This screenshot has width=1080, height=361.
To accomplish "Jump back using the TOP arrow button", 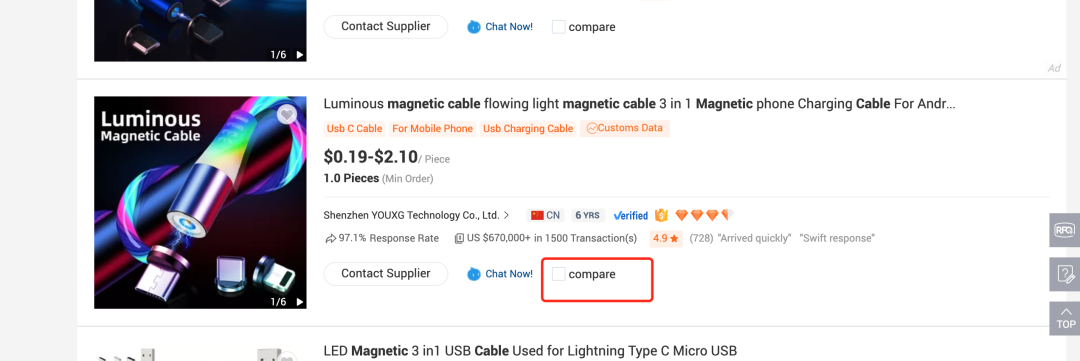I will click(1064, 318).
